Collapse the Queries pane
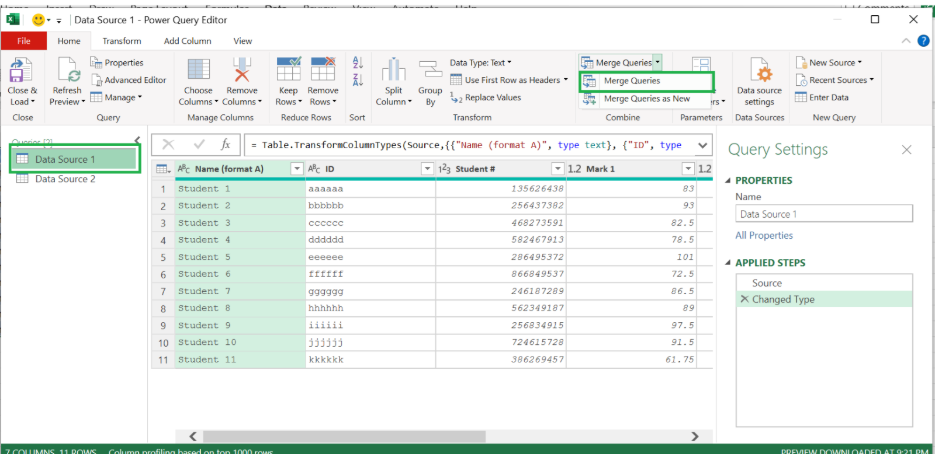Viewport: 936px width, 454px height. point(137,140)
